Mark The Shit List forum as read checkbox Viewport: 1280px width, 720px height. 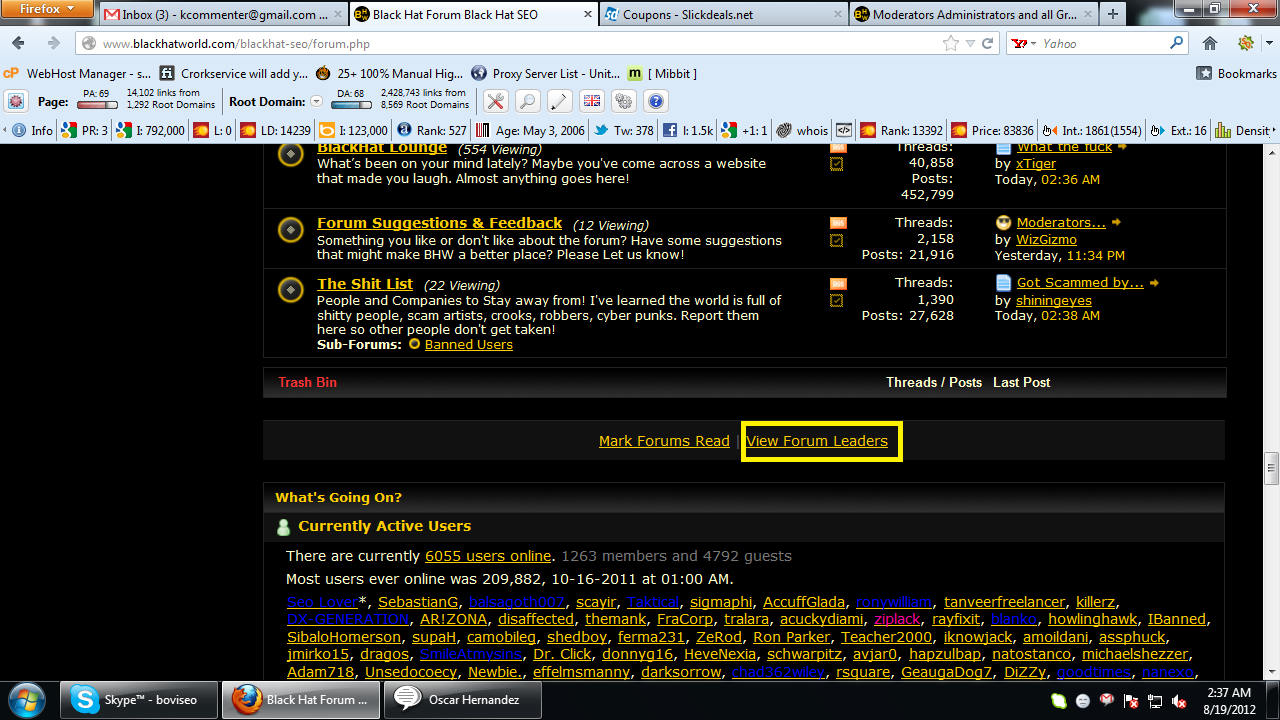pyautogui.click(x=837, y=301)
